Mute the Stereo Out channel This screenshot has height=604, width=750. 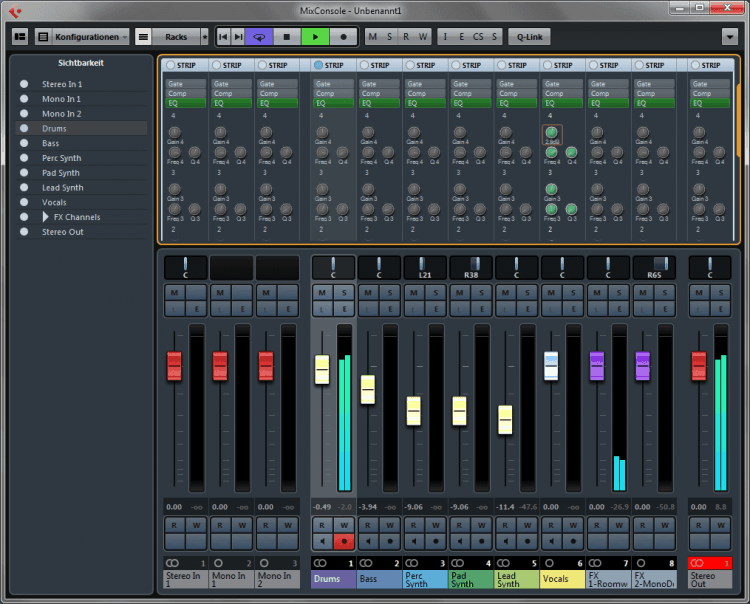(x=699, y=293)
